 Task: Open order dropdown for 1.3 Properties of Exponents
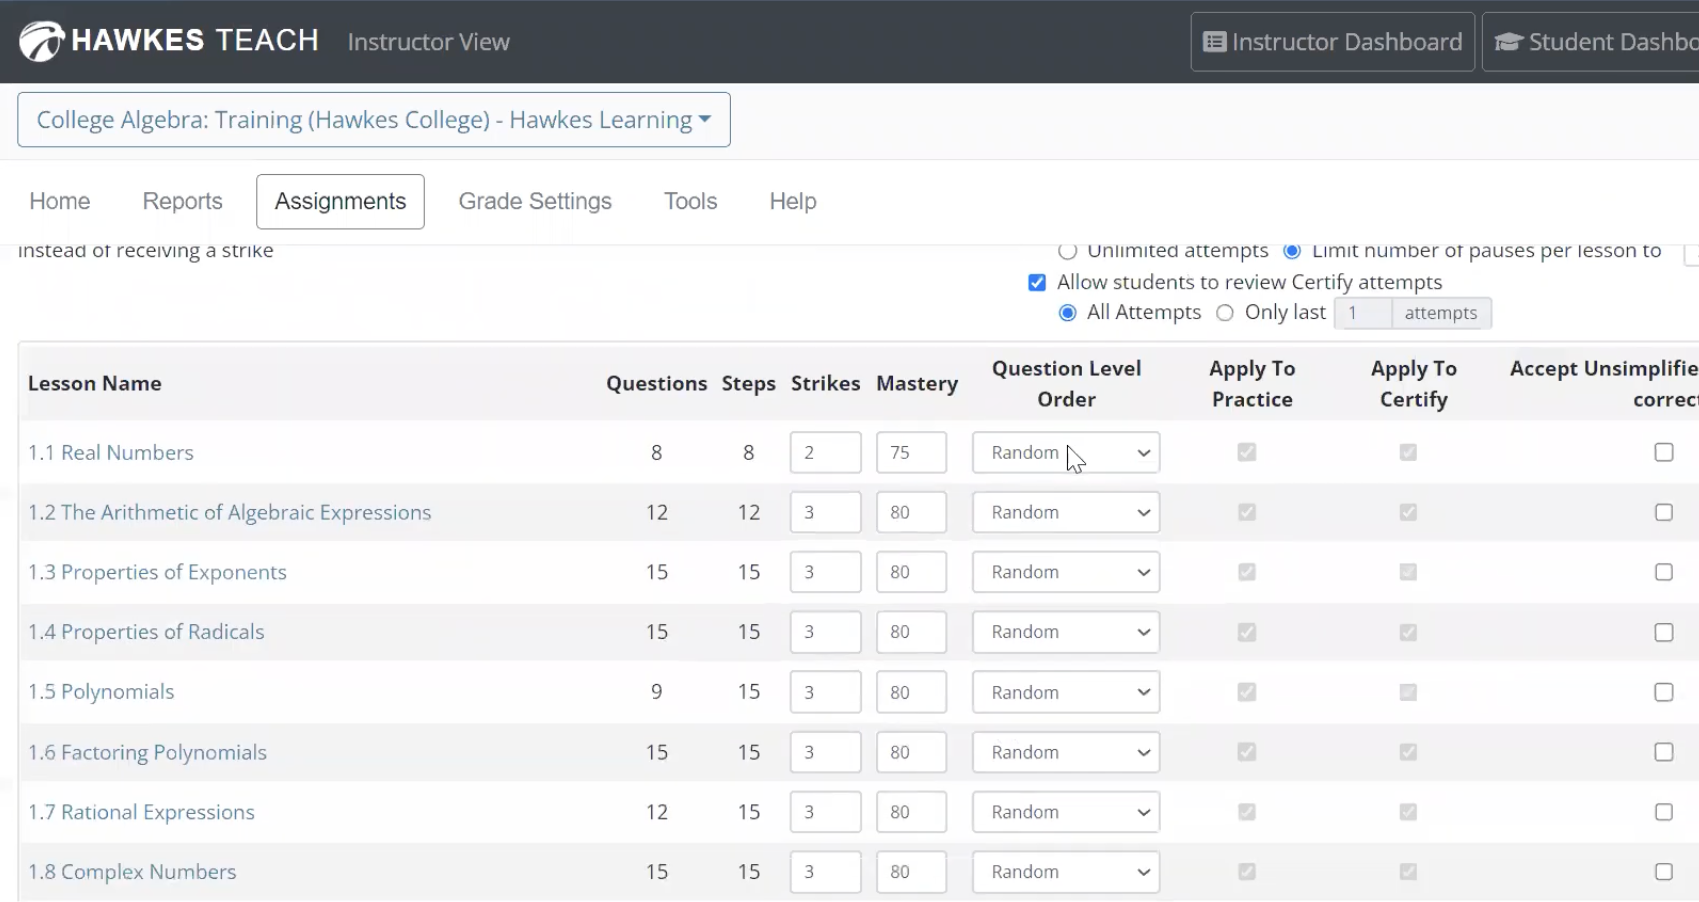(x=1066, y=572)
